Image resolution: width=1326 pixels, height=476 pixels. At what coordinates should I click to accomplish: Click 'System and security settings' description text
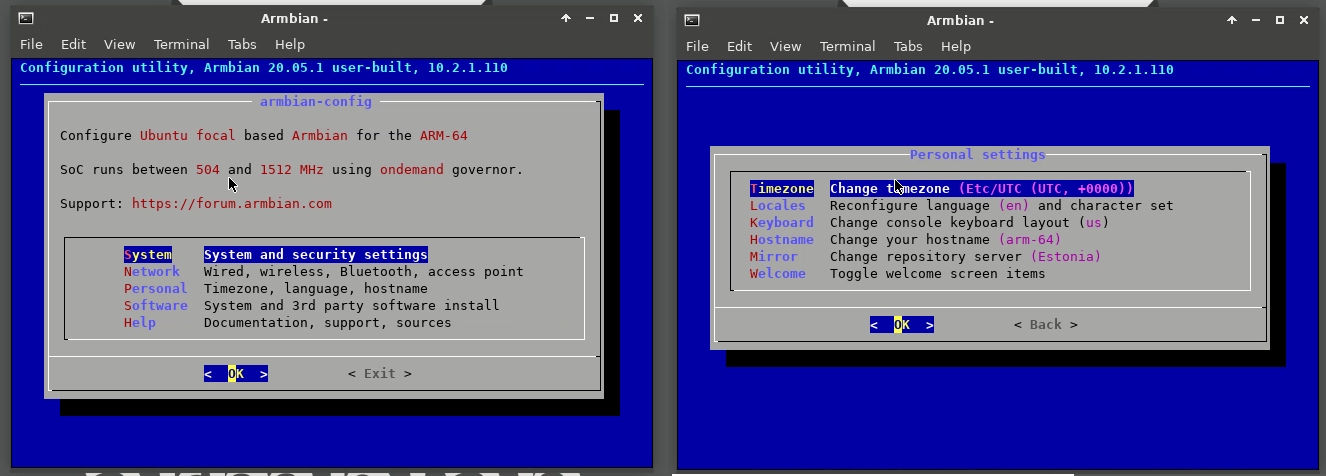[316, 254]
